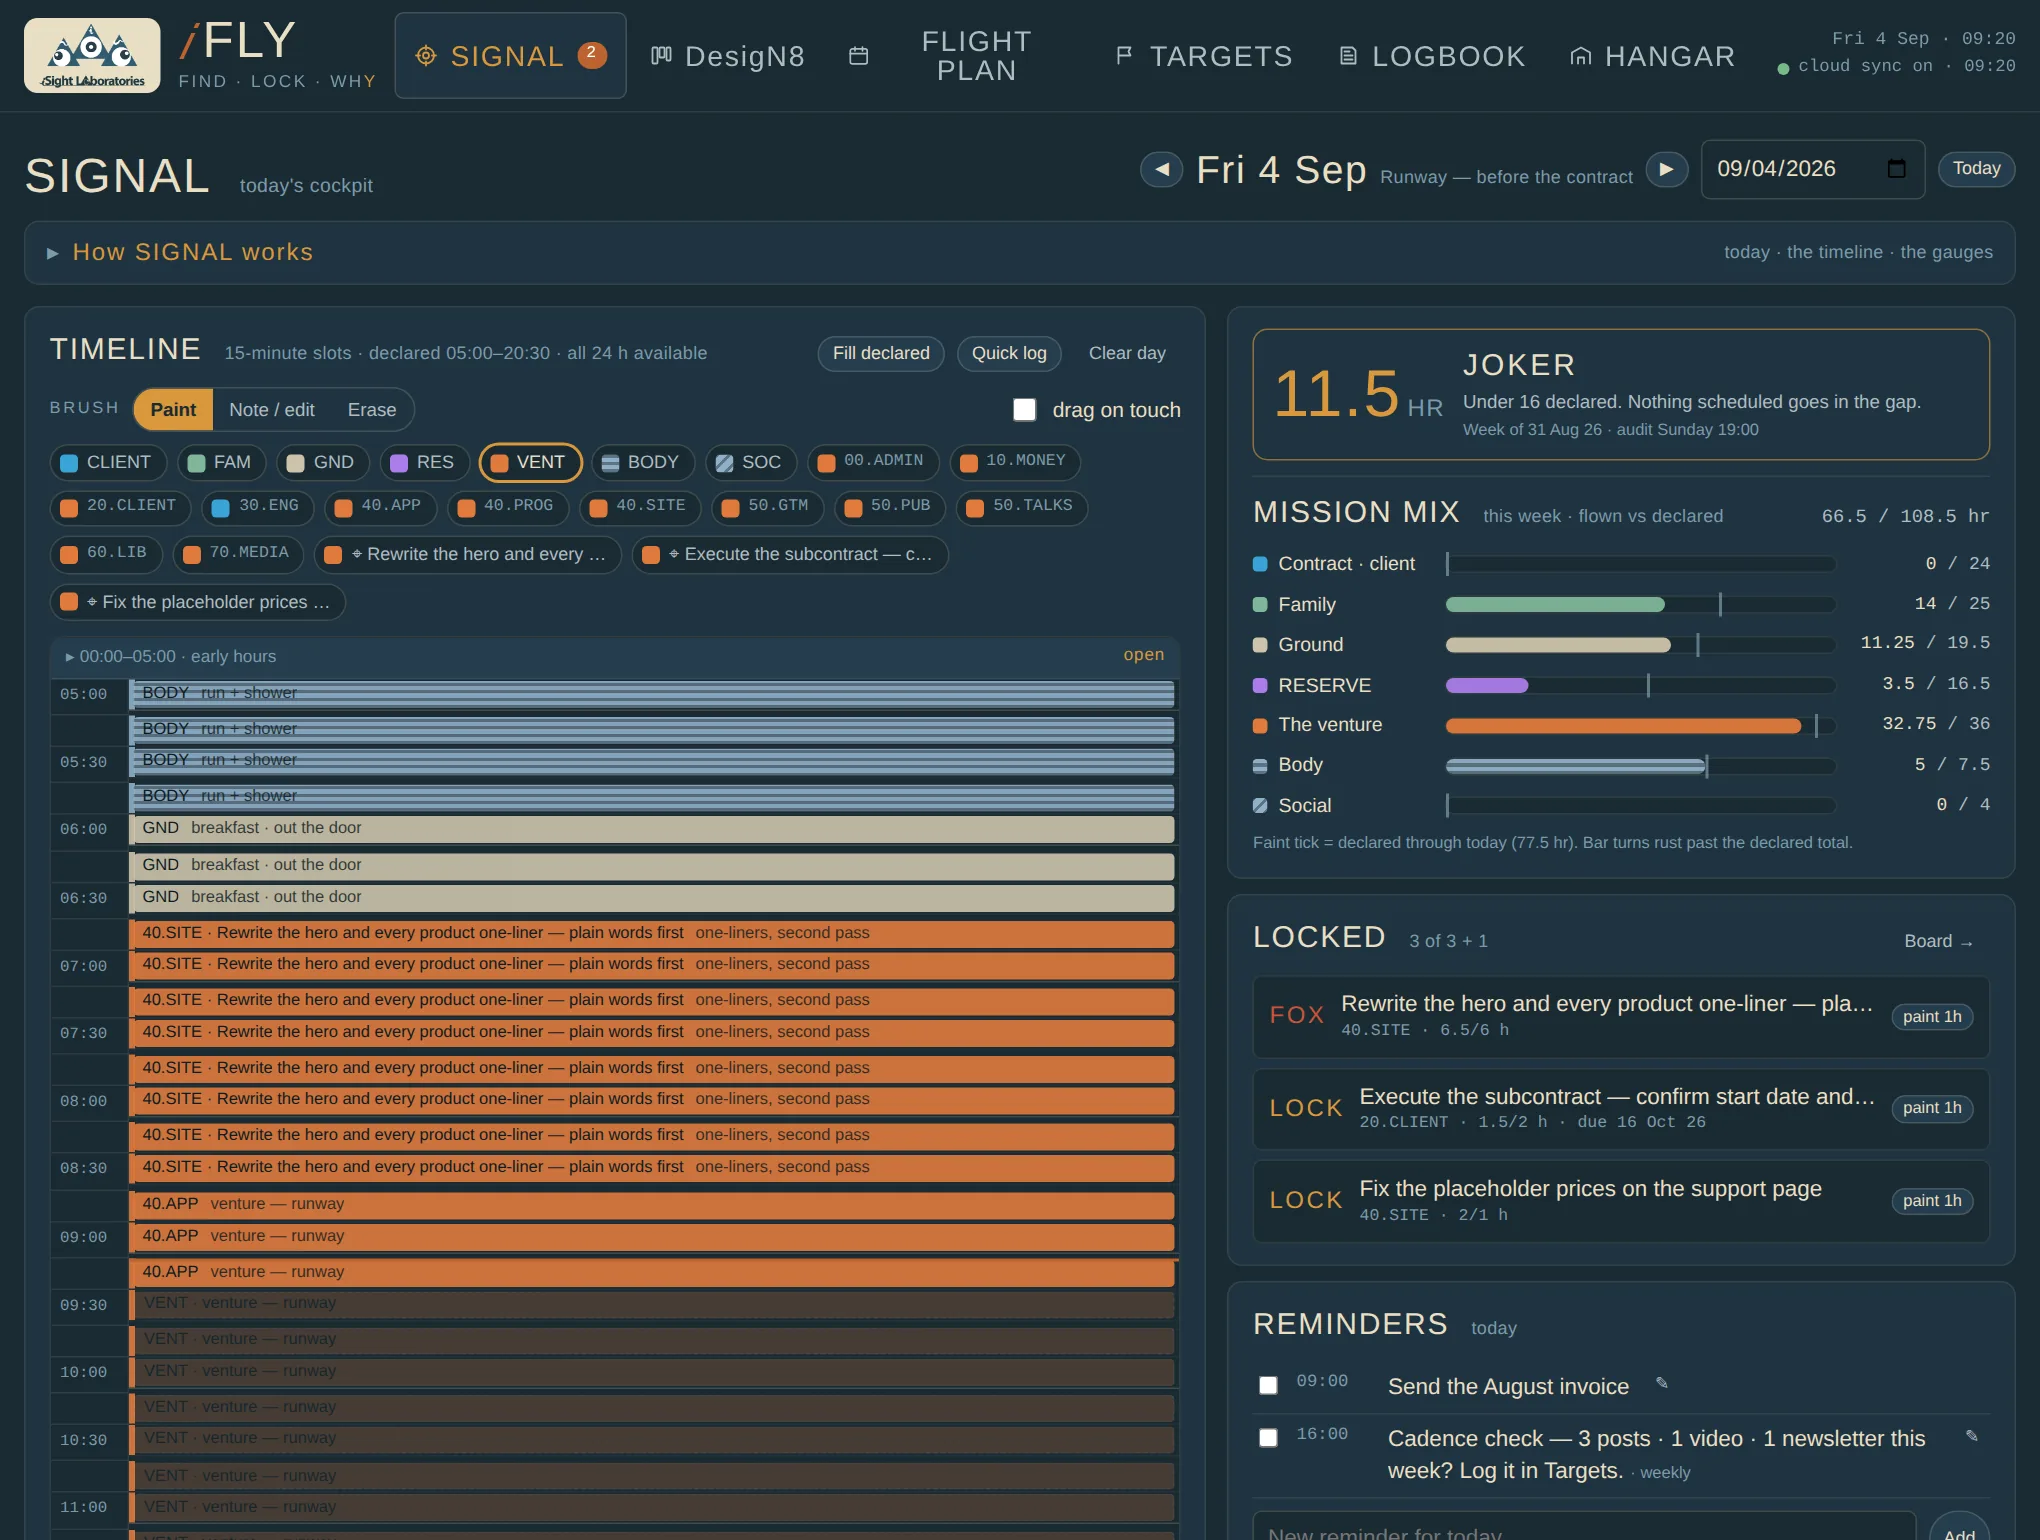Edit the August invoice reminder pencil
Viewport: 2040px width, 1540px height.
click(1662, 1383)
